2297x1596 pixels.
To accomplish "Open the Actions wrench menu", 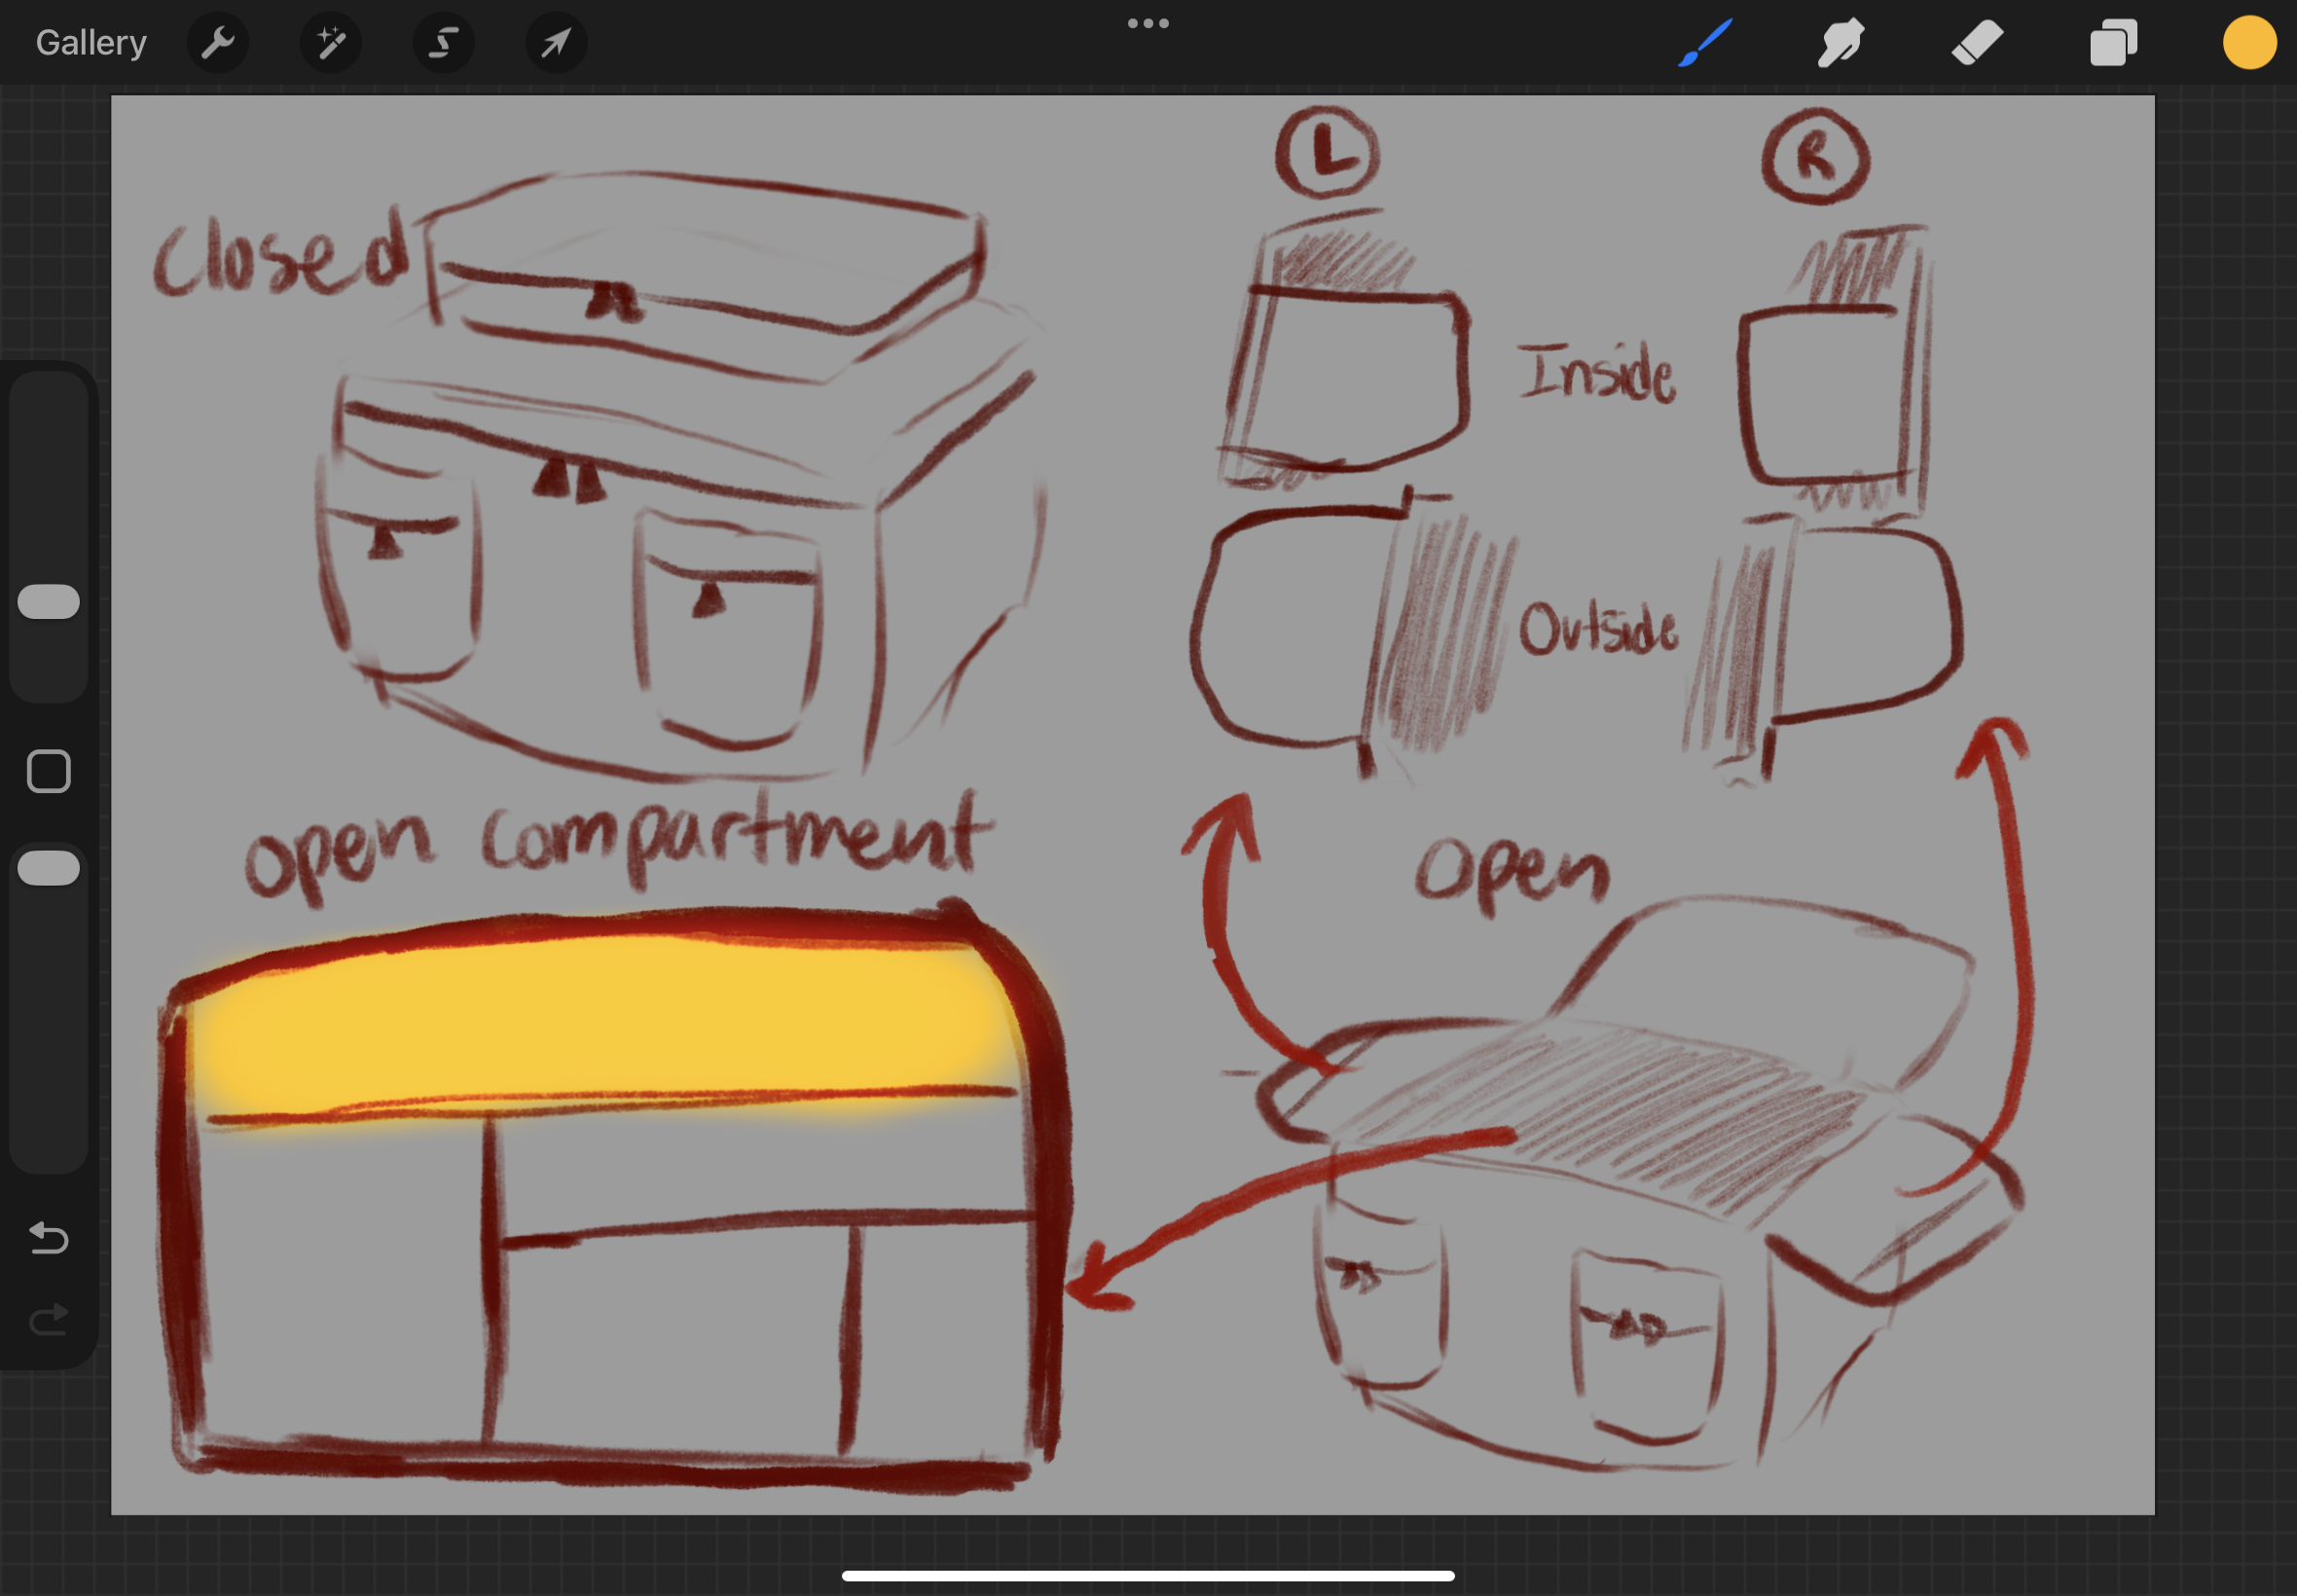I will pyautogui.click(x=217, y=43).
